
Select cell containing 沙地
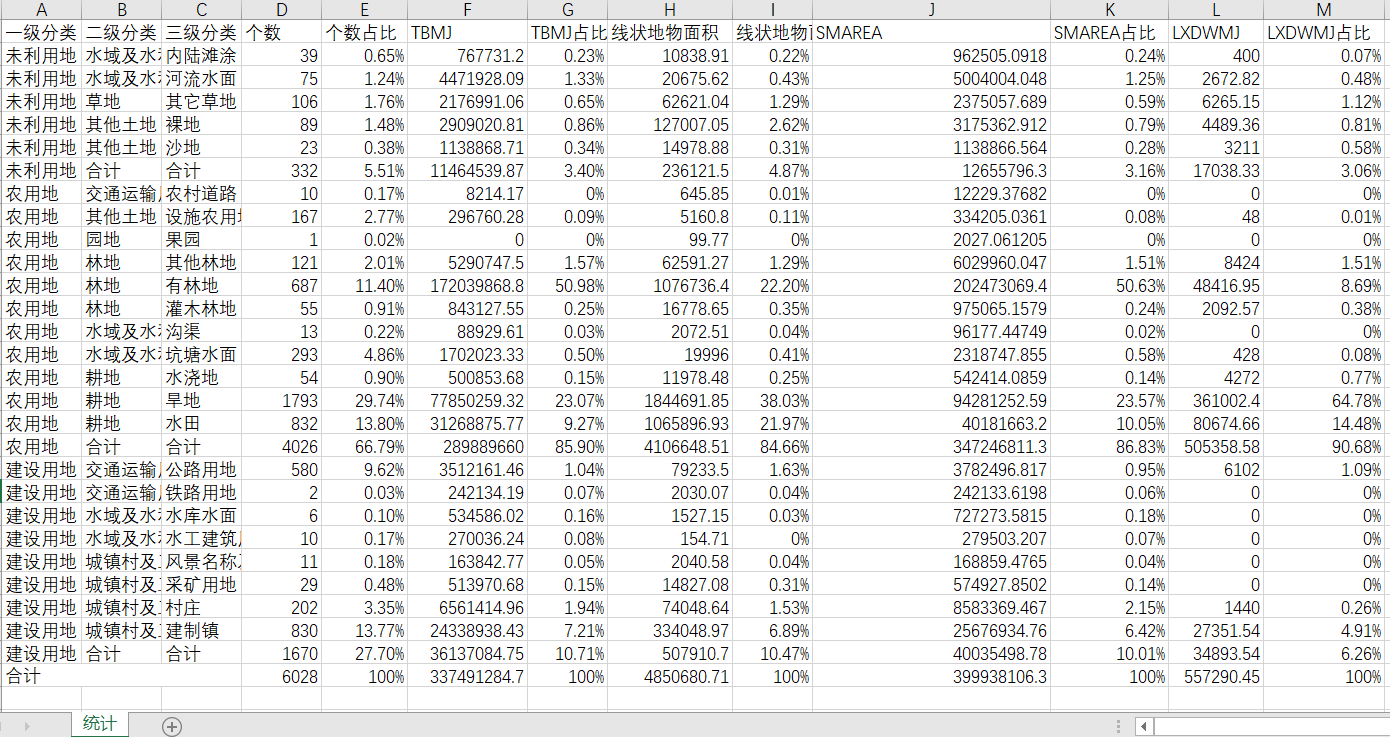pos(201,148)
